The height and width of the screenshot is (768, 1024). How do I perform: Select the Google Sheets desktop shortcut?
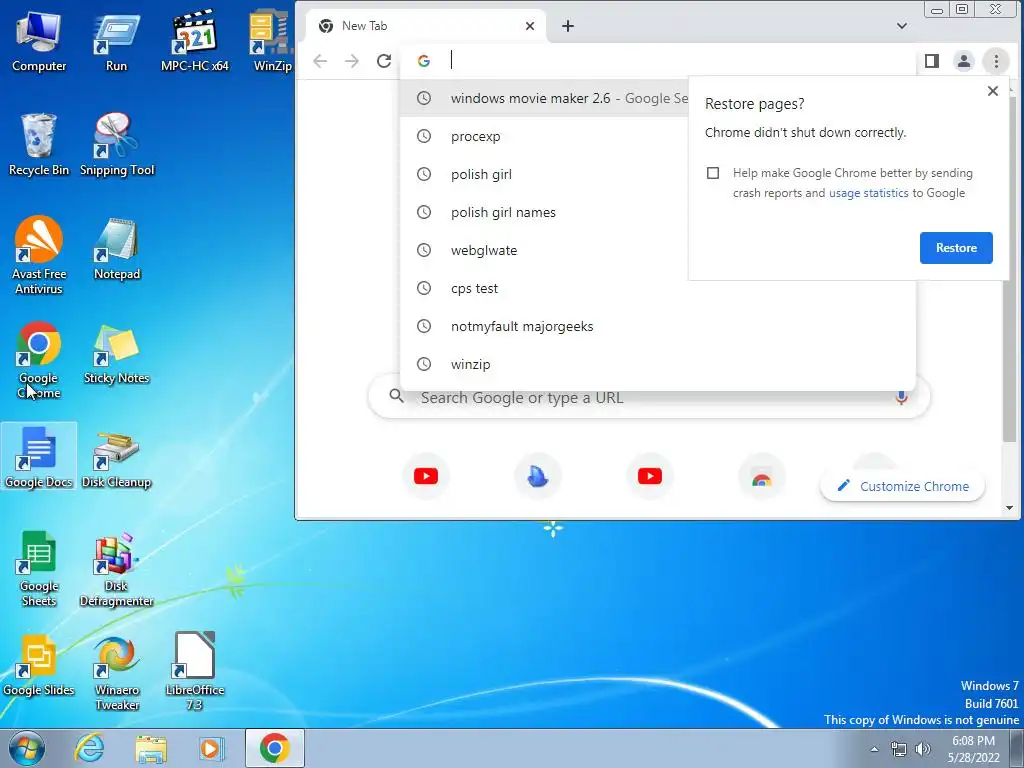coord(39,568)
